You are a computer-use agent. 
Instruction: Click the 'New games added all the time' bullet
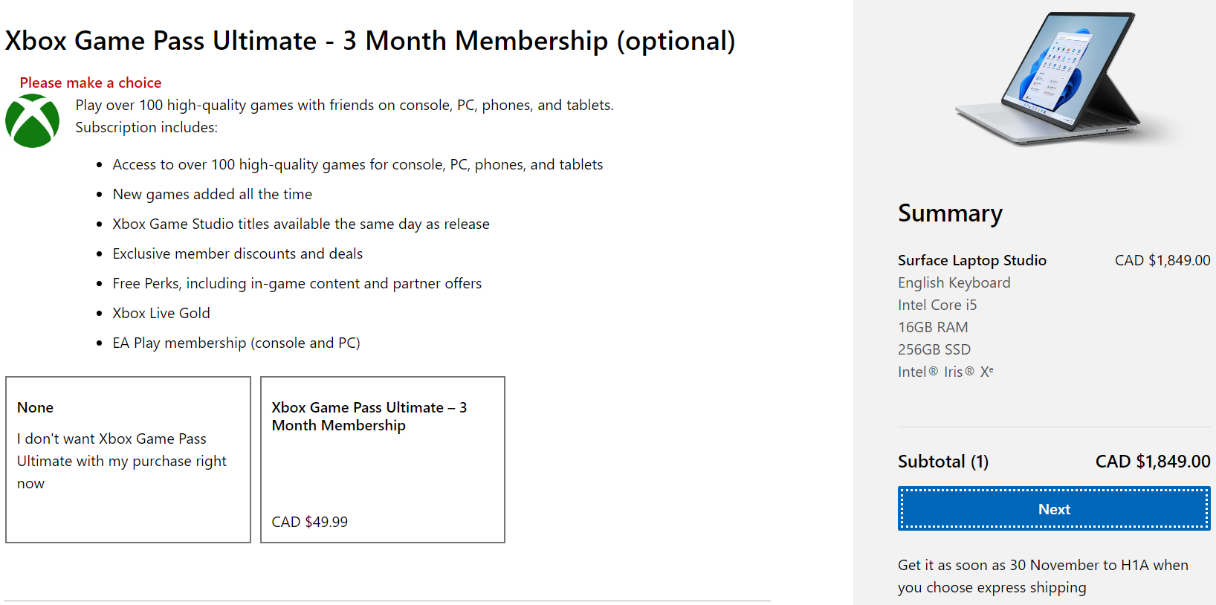pyautogui.click(x=212, y=194)
